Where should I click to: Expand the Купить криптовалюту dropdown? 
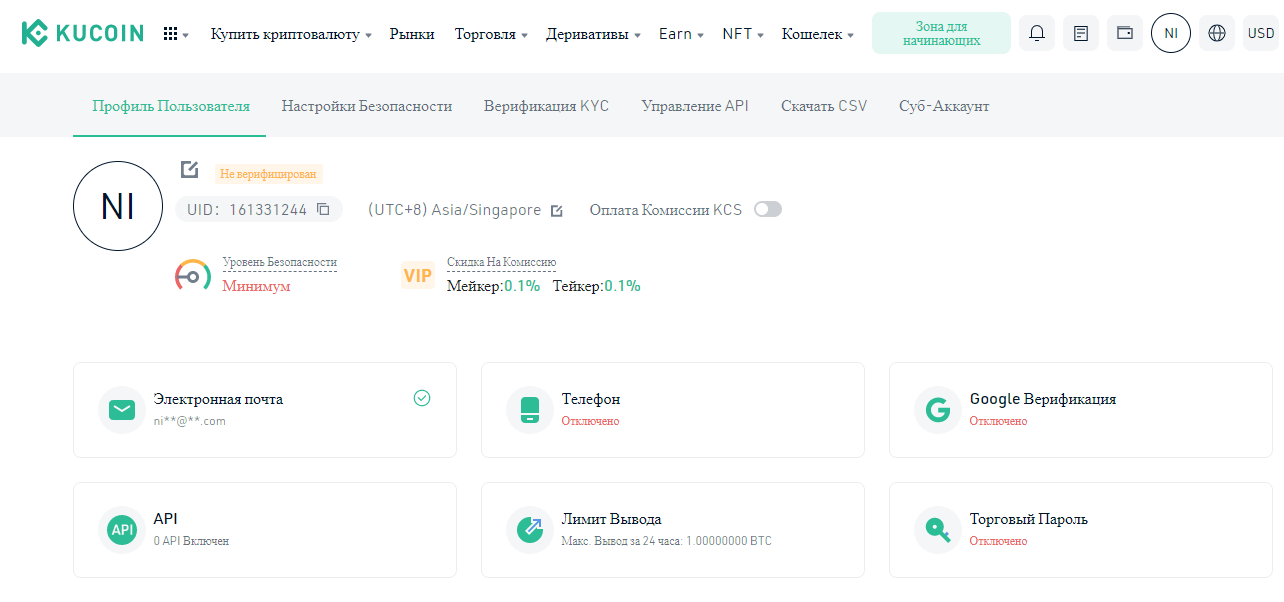[290, 34]
